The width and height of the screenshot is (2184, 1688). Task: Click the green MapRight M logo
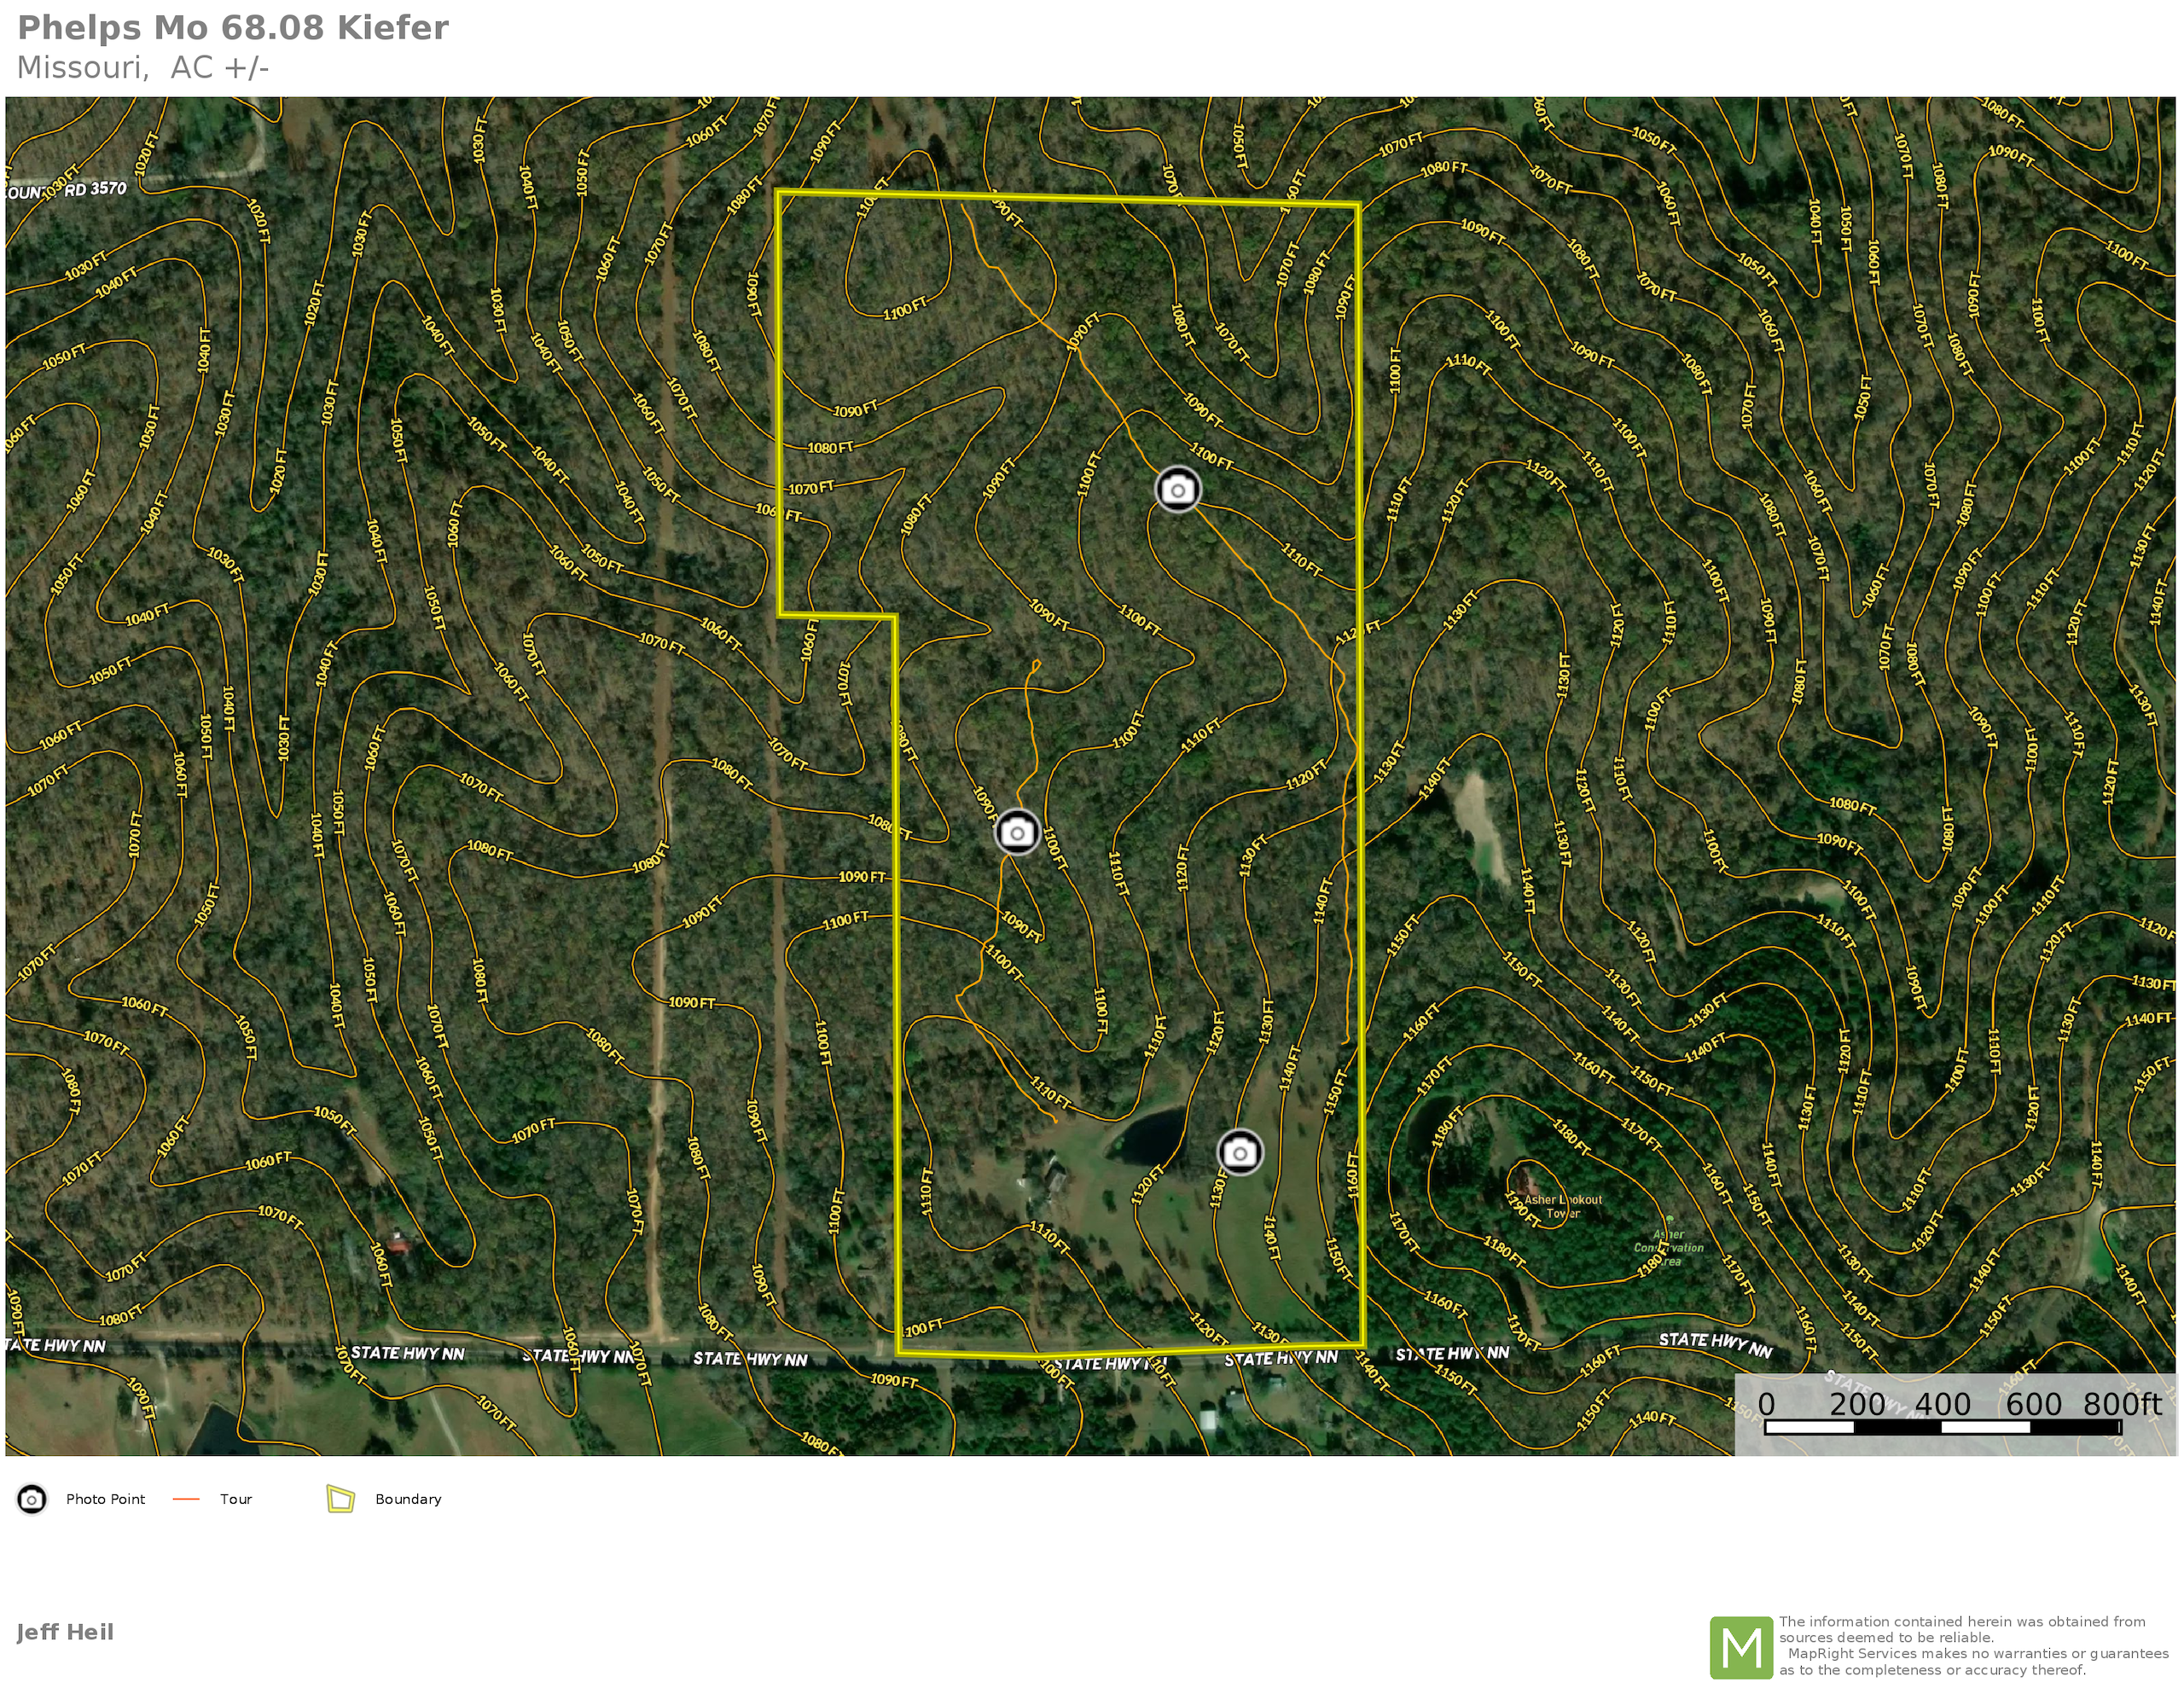point(1740,1647)
